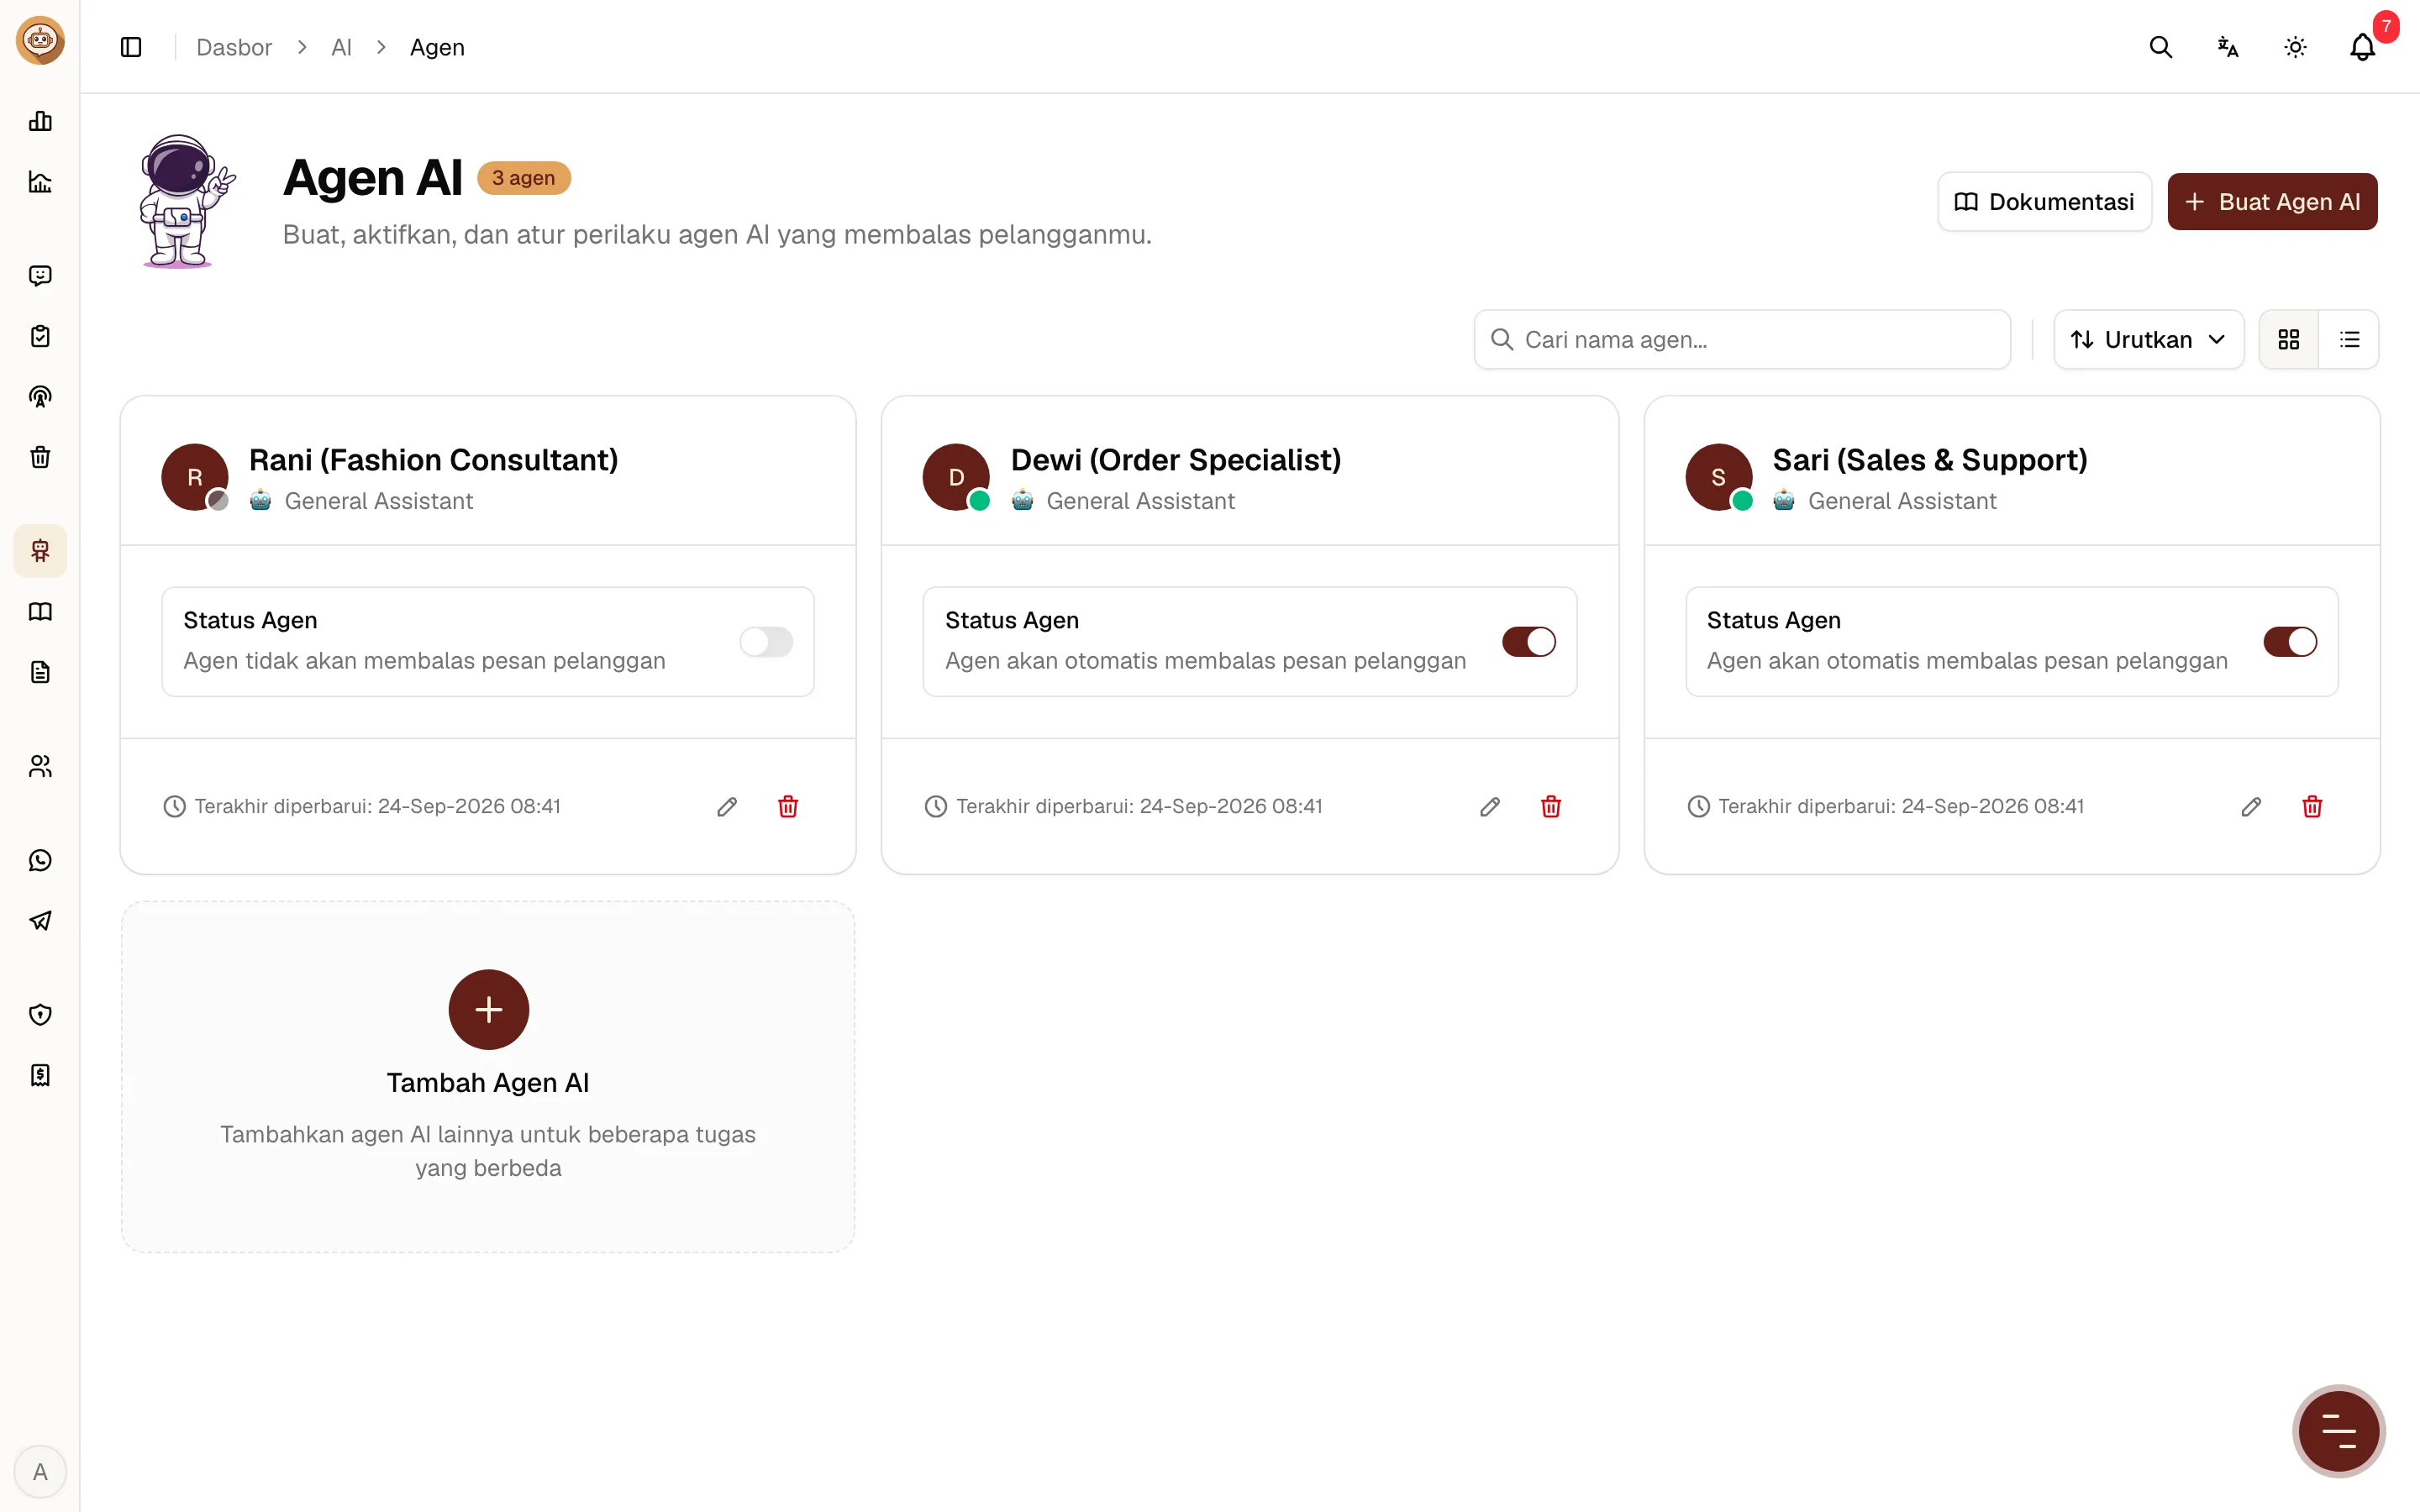Switch language with the translate icon
2420x1512 pixels.
[x=2228, y=47]
